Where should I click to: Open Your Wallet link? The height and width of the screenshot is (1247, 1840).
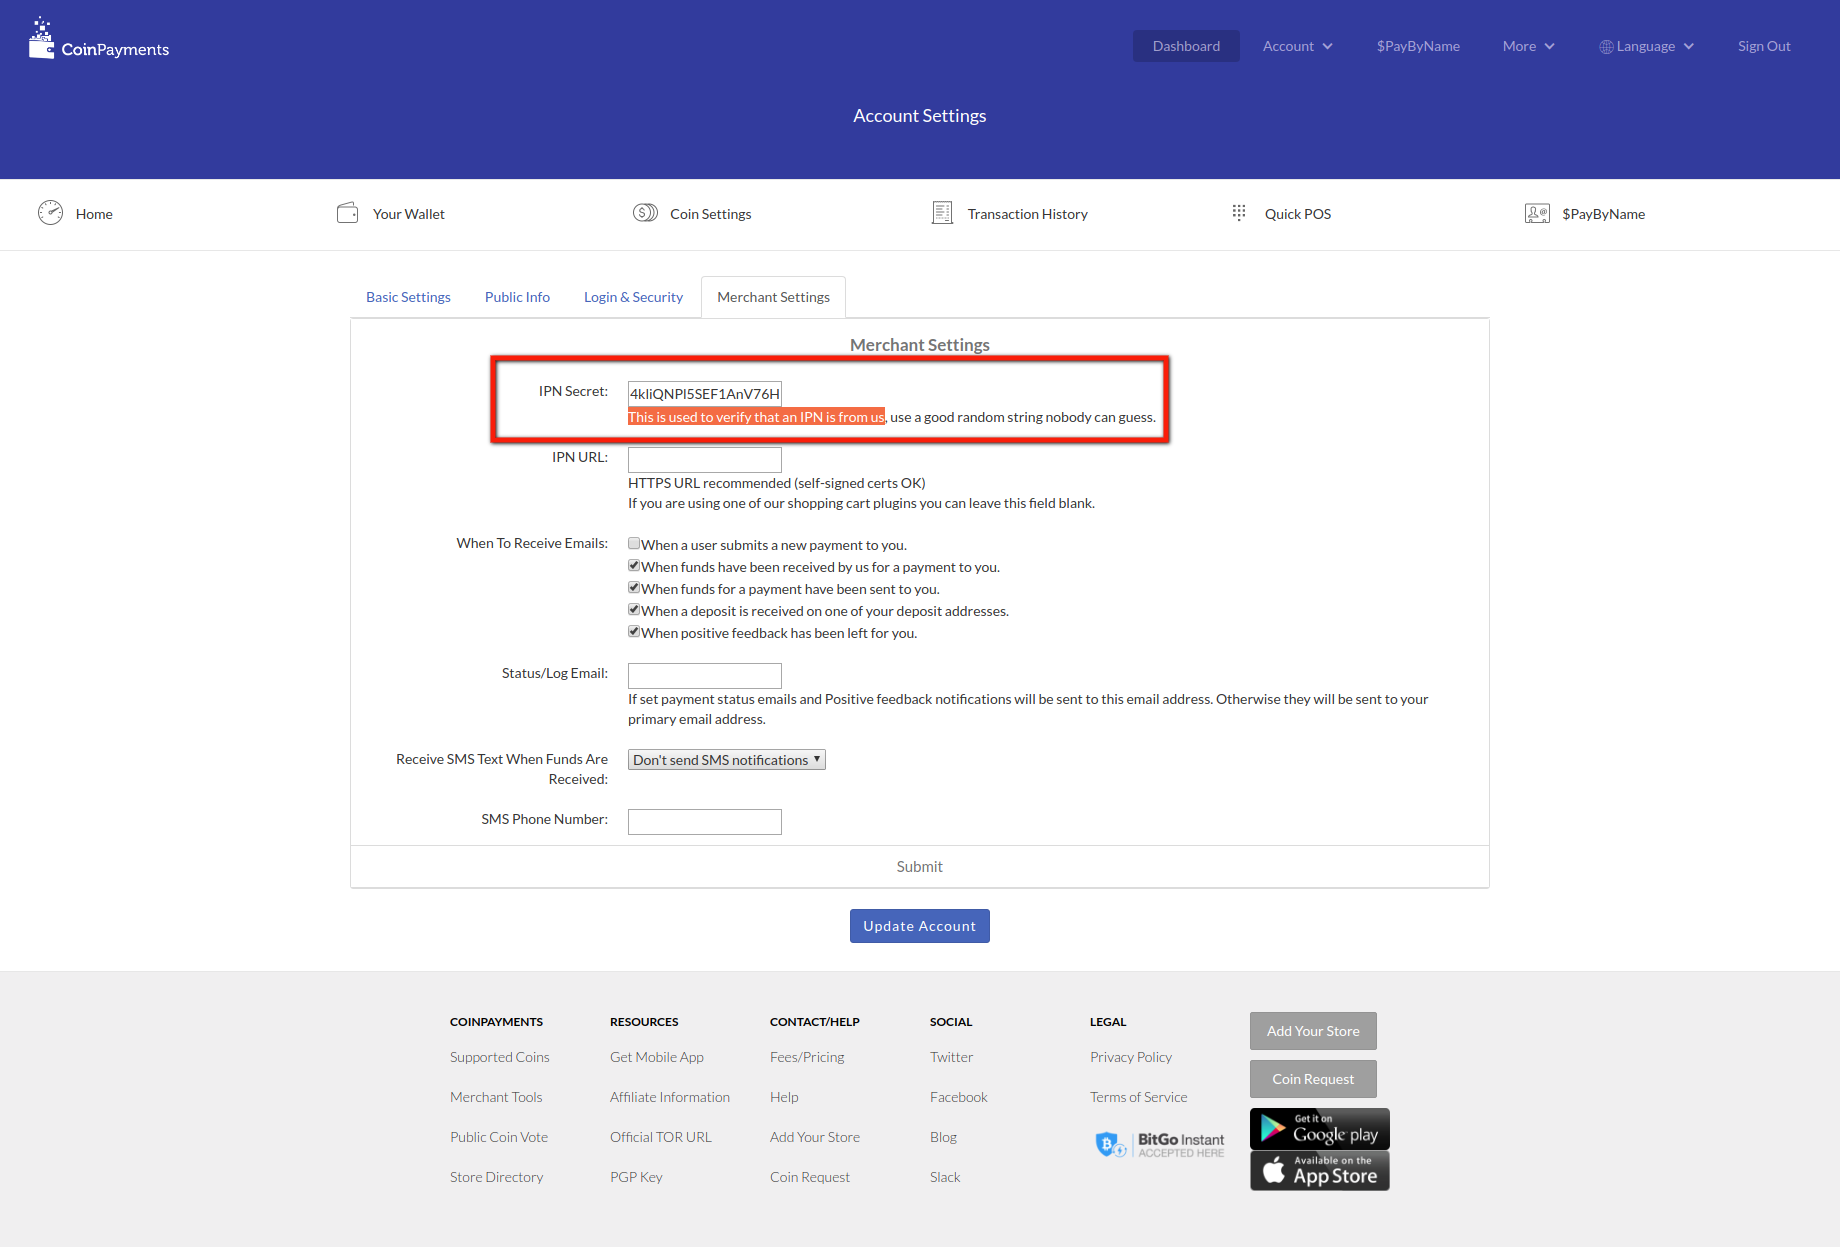(x=409, y=214)
